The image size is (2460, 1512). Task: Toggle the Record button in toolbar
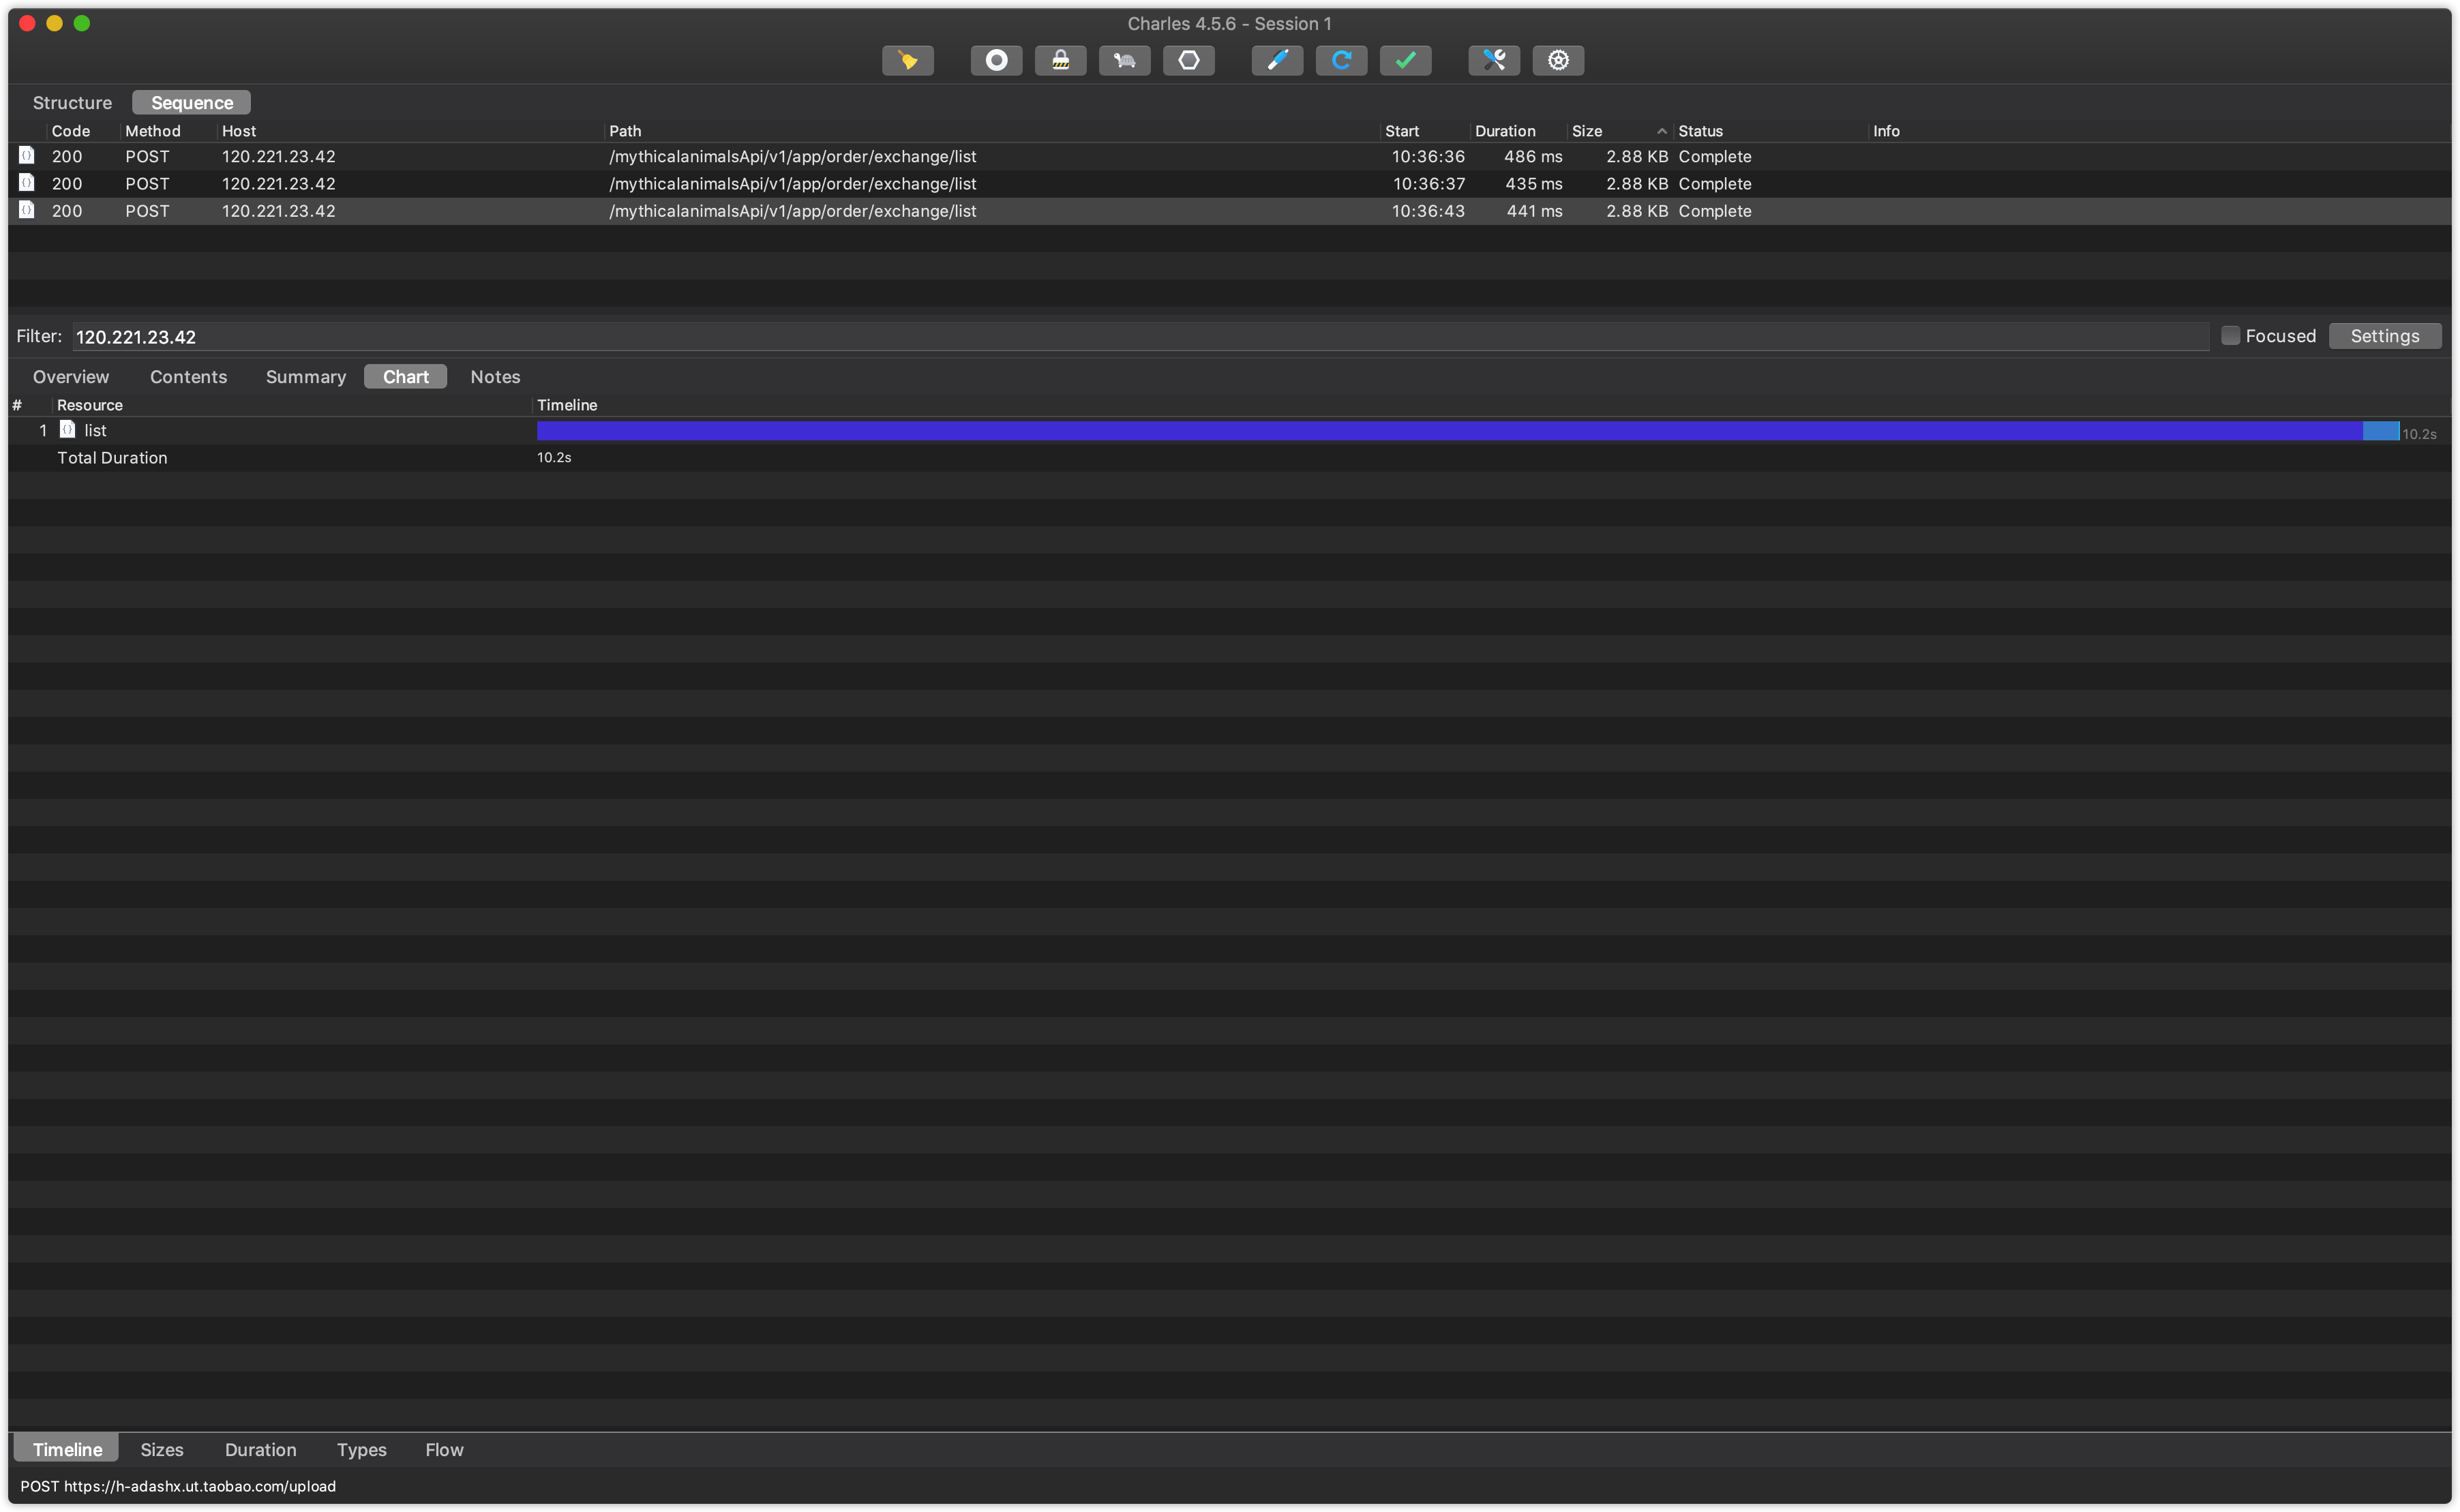996,60
